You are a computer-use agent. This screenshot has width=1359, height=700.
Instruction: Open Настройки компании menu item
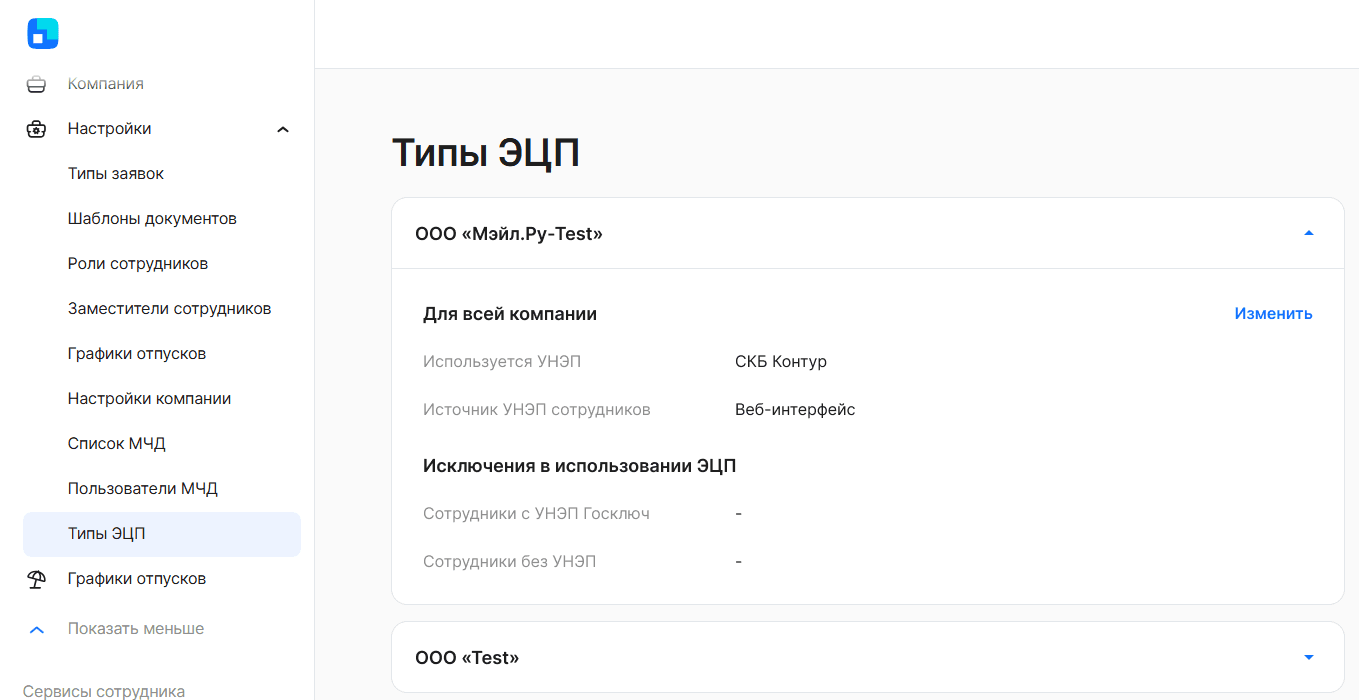(x=150, y=399)
